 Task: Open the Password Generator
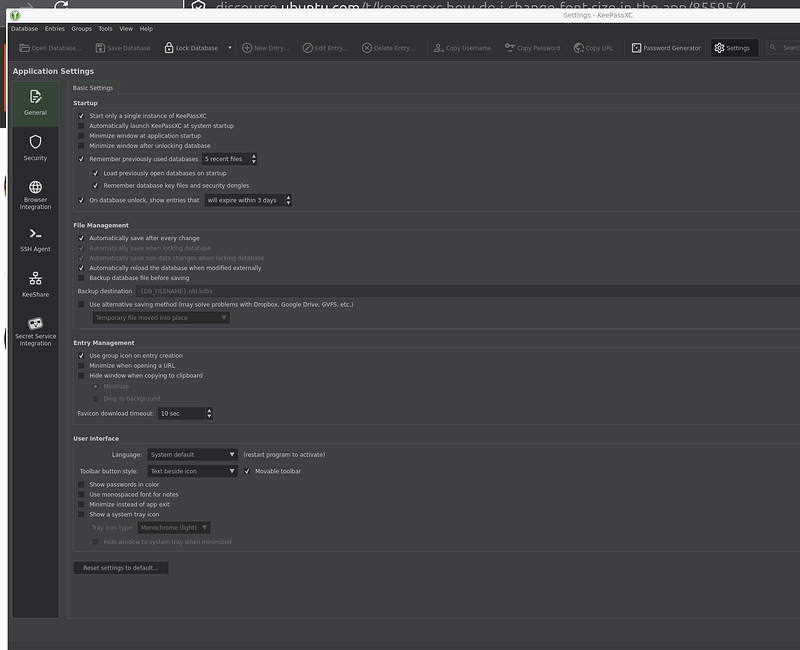[x=666, y=48]
